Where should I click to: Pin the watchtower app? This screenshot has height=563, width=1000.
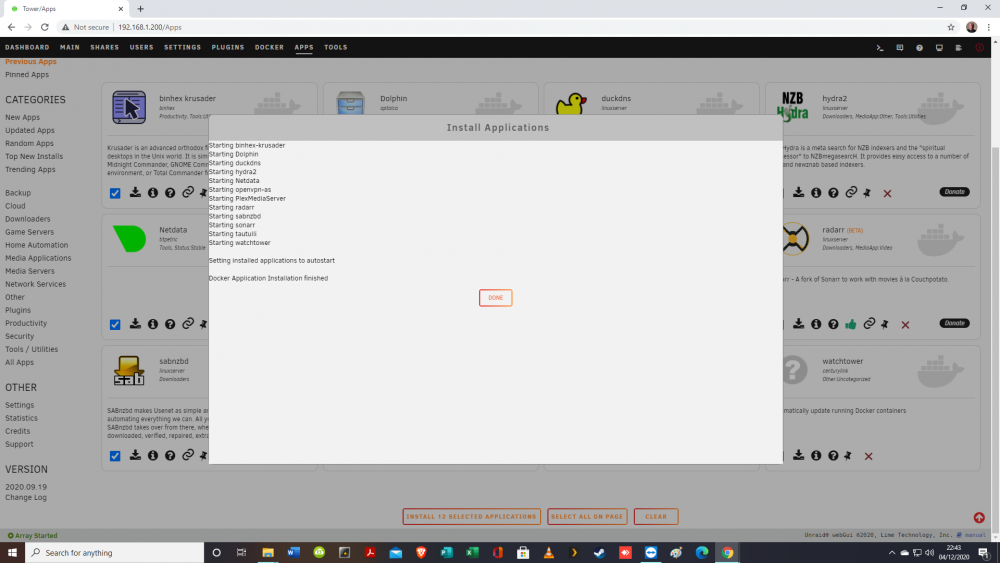pos(848,455)
